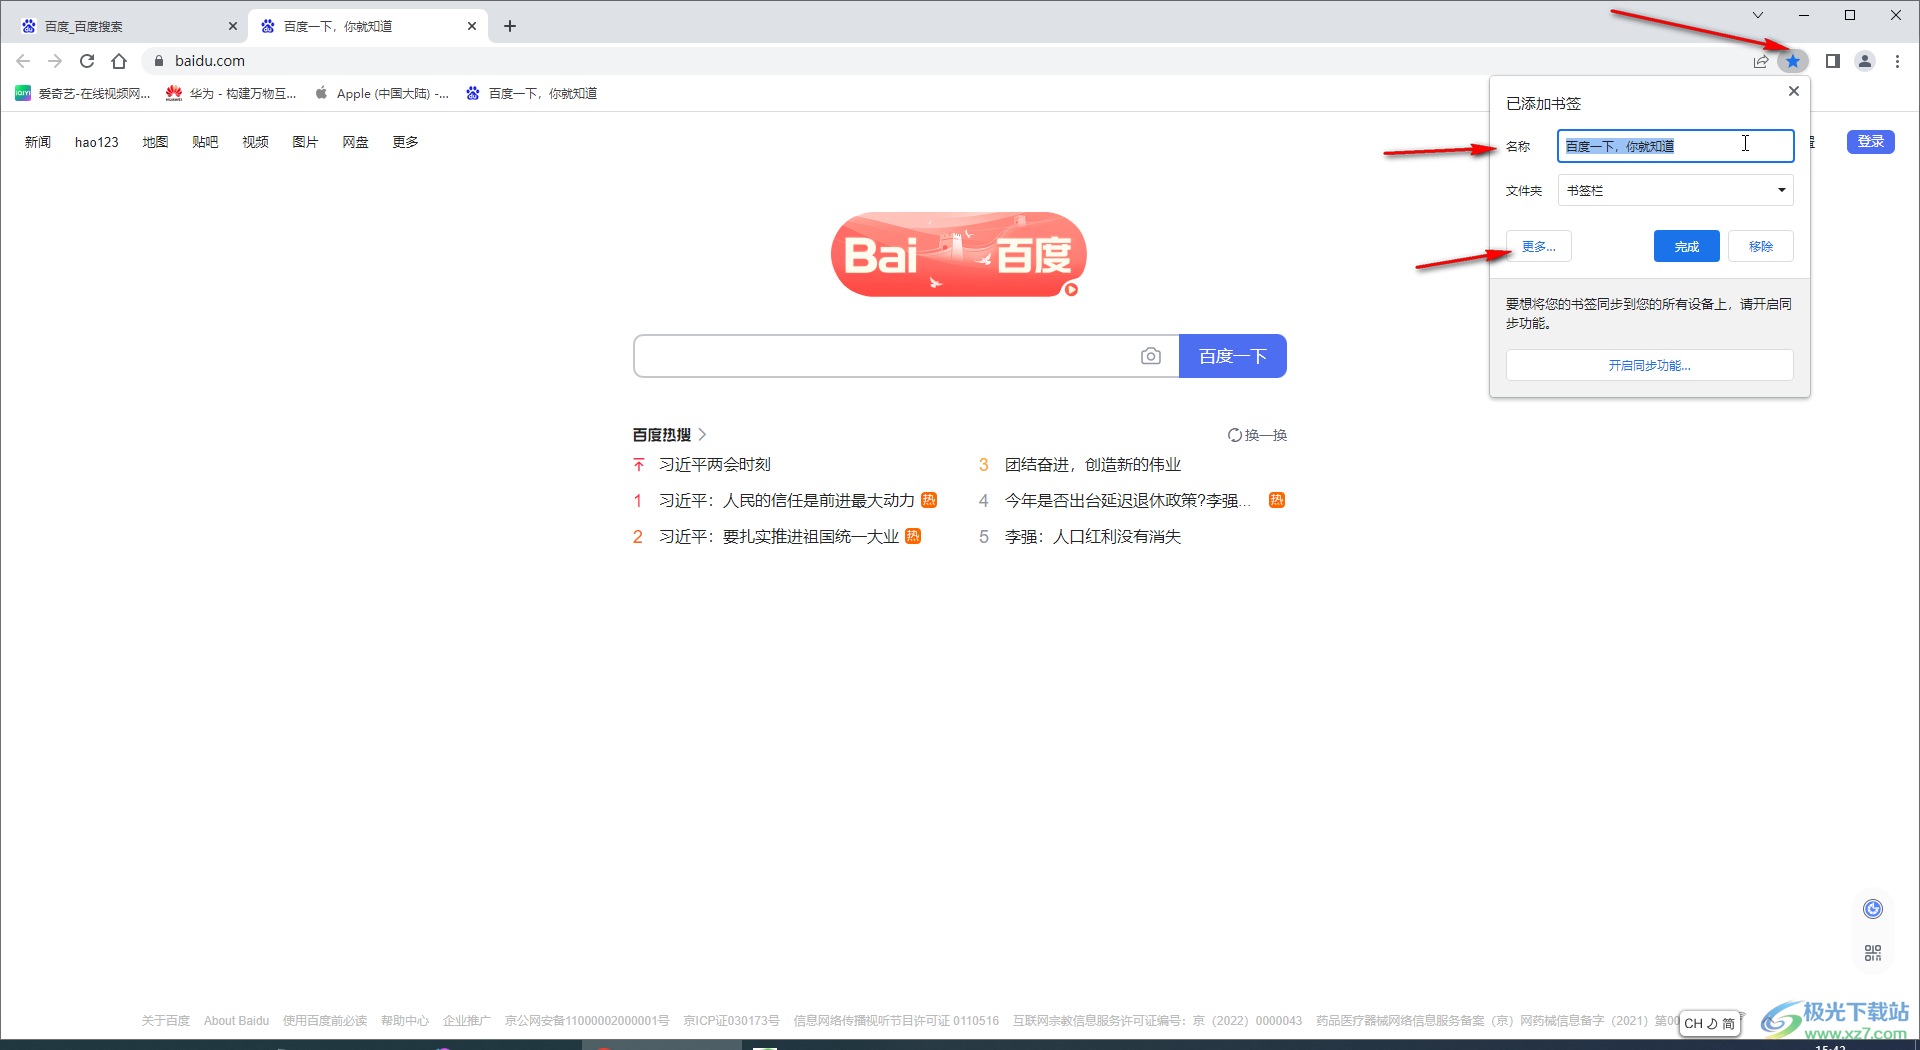
Task: Click the browser back arrow
Action: pos(23,61)
